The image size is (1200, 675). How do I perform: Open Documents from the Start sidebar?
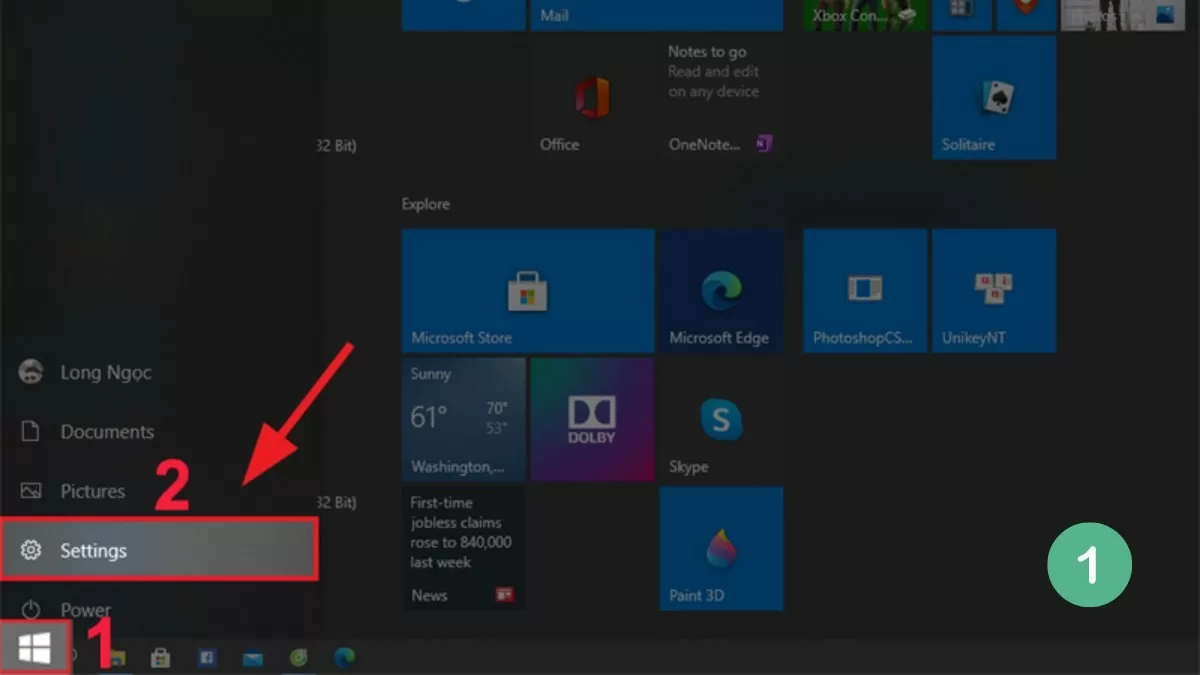[x=106, y=432]
